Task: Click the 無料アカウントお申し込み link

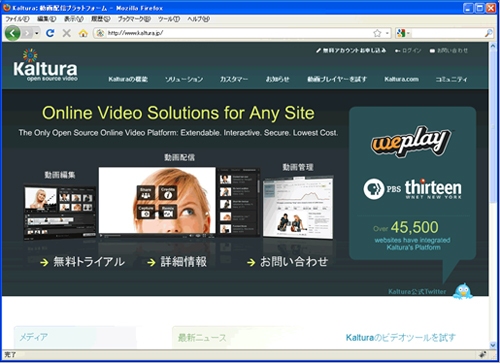Action: coord(351,51)
